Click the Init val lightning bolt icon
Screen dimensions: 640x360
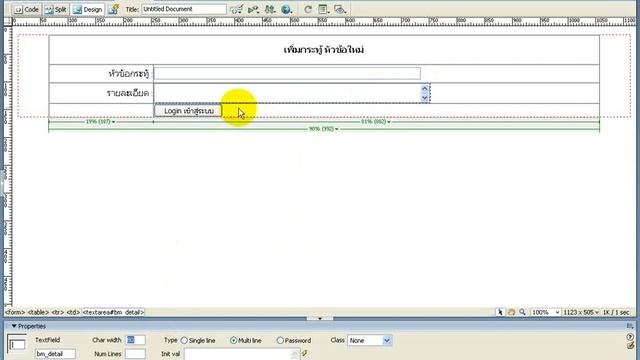304,353
